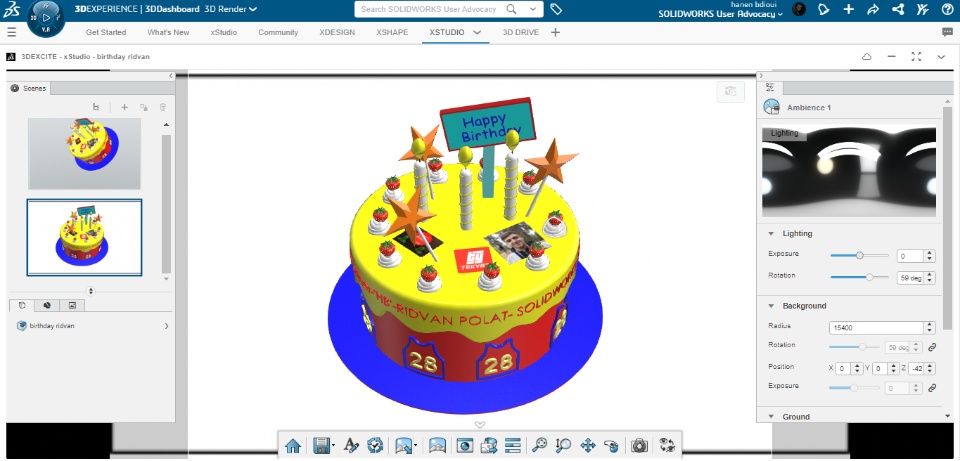Adjust the Lighting Exposure slider

pos(859,255)
